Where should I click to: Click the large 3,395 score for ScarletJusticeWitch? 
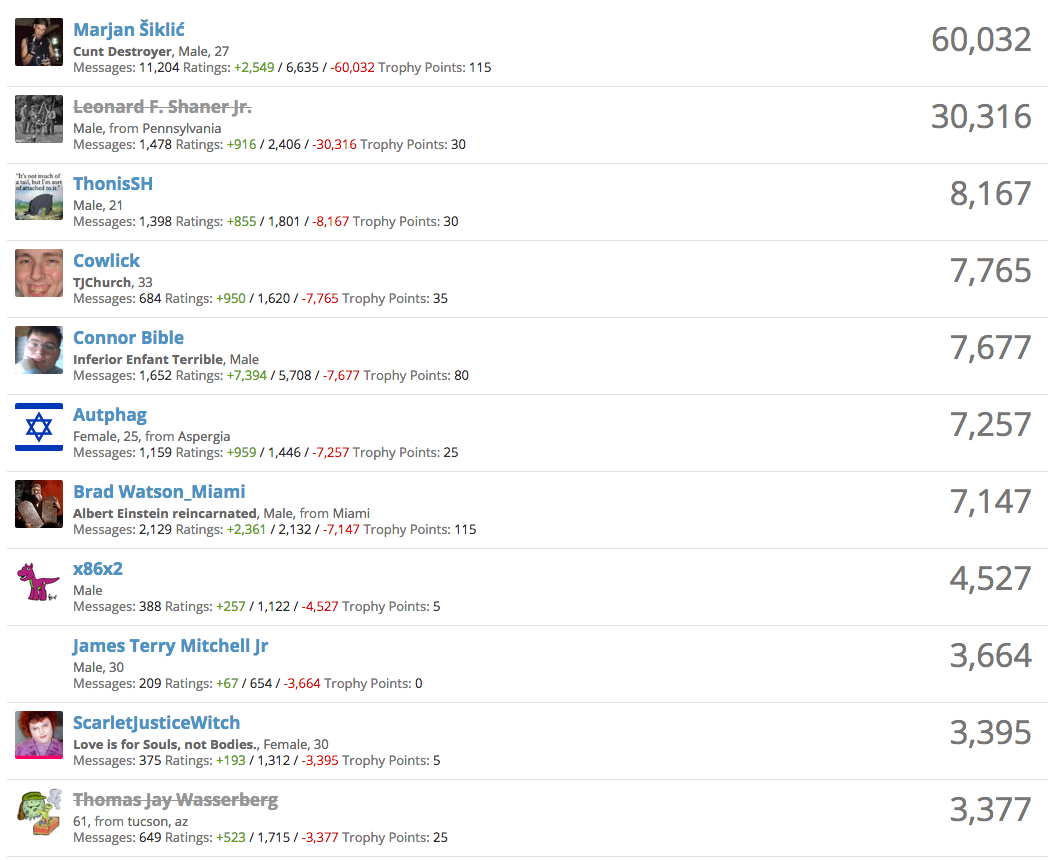pos(991,733)
